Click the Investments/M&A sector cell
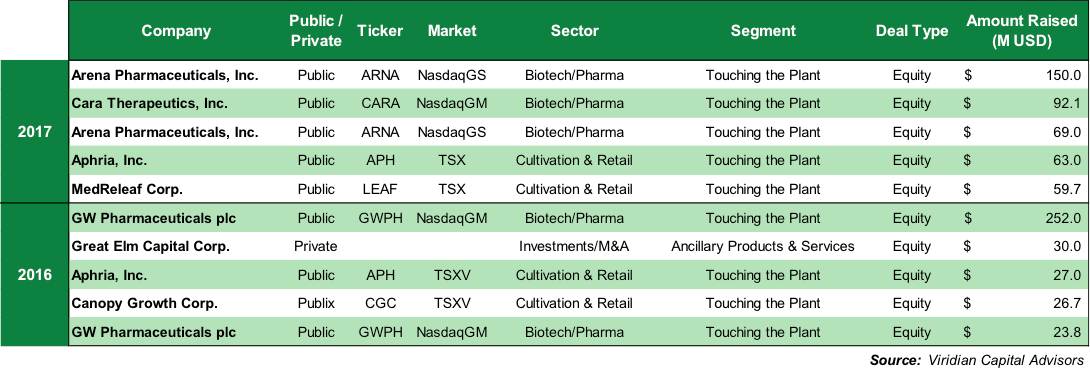The image size is (1090, 375). click(x=574, y=246)
